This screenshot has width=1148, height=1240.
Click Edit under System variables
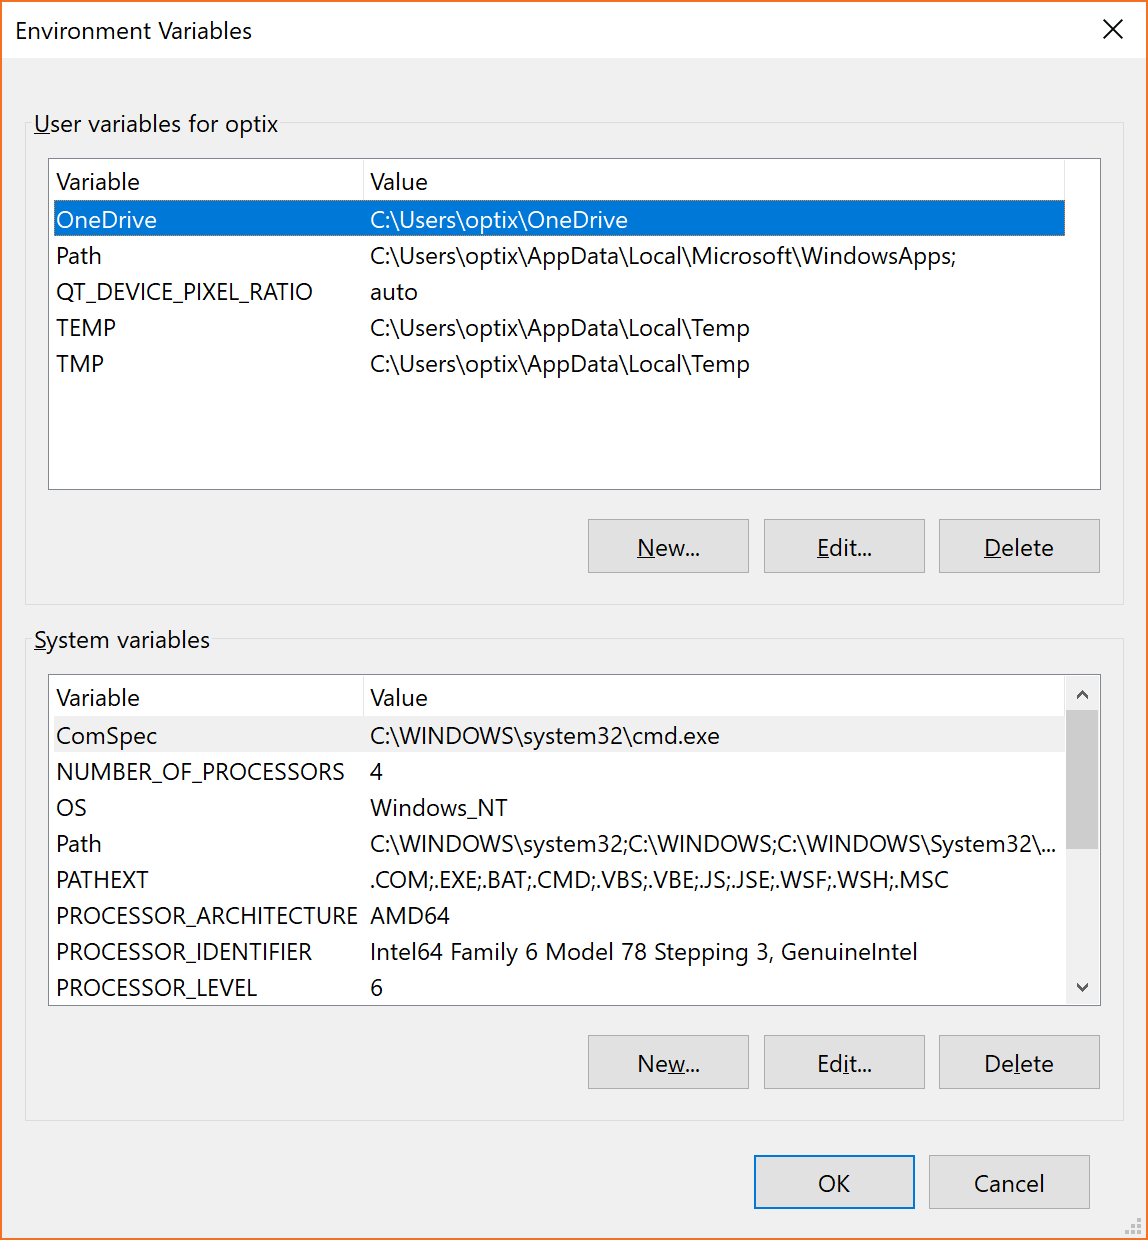pos(843,1062)
